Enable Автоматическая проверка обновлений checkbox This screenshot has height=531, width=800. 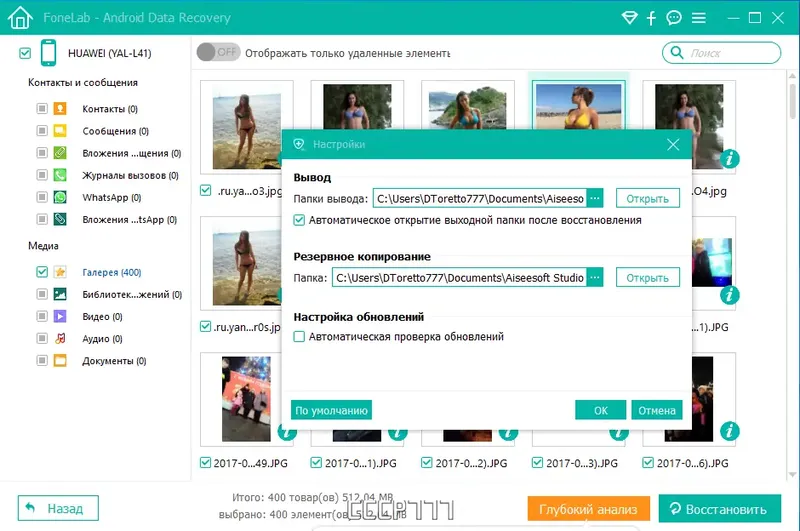click(299, 337)
